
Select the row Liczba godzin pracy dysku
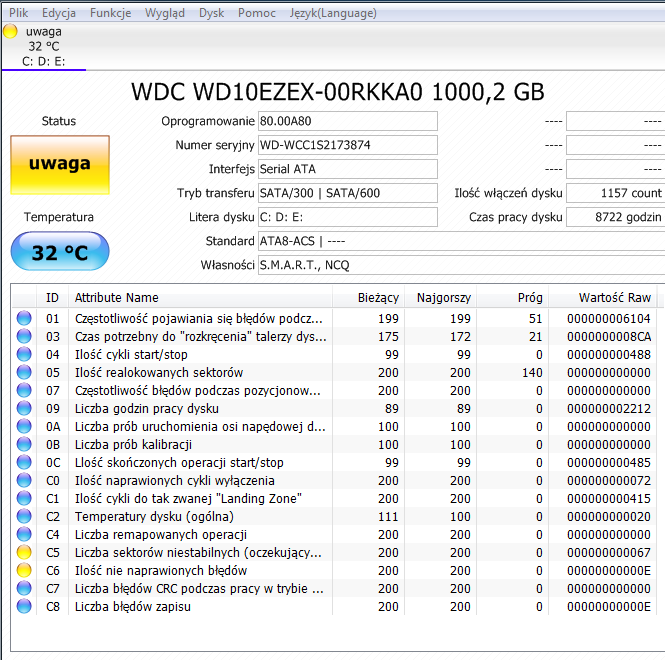coord(335,408)
